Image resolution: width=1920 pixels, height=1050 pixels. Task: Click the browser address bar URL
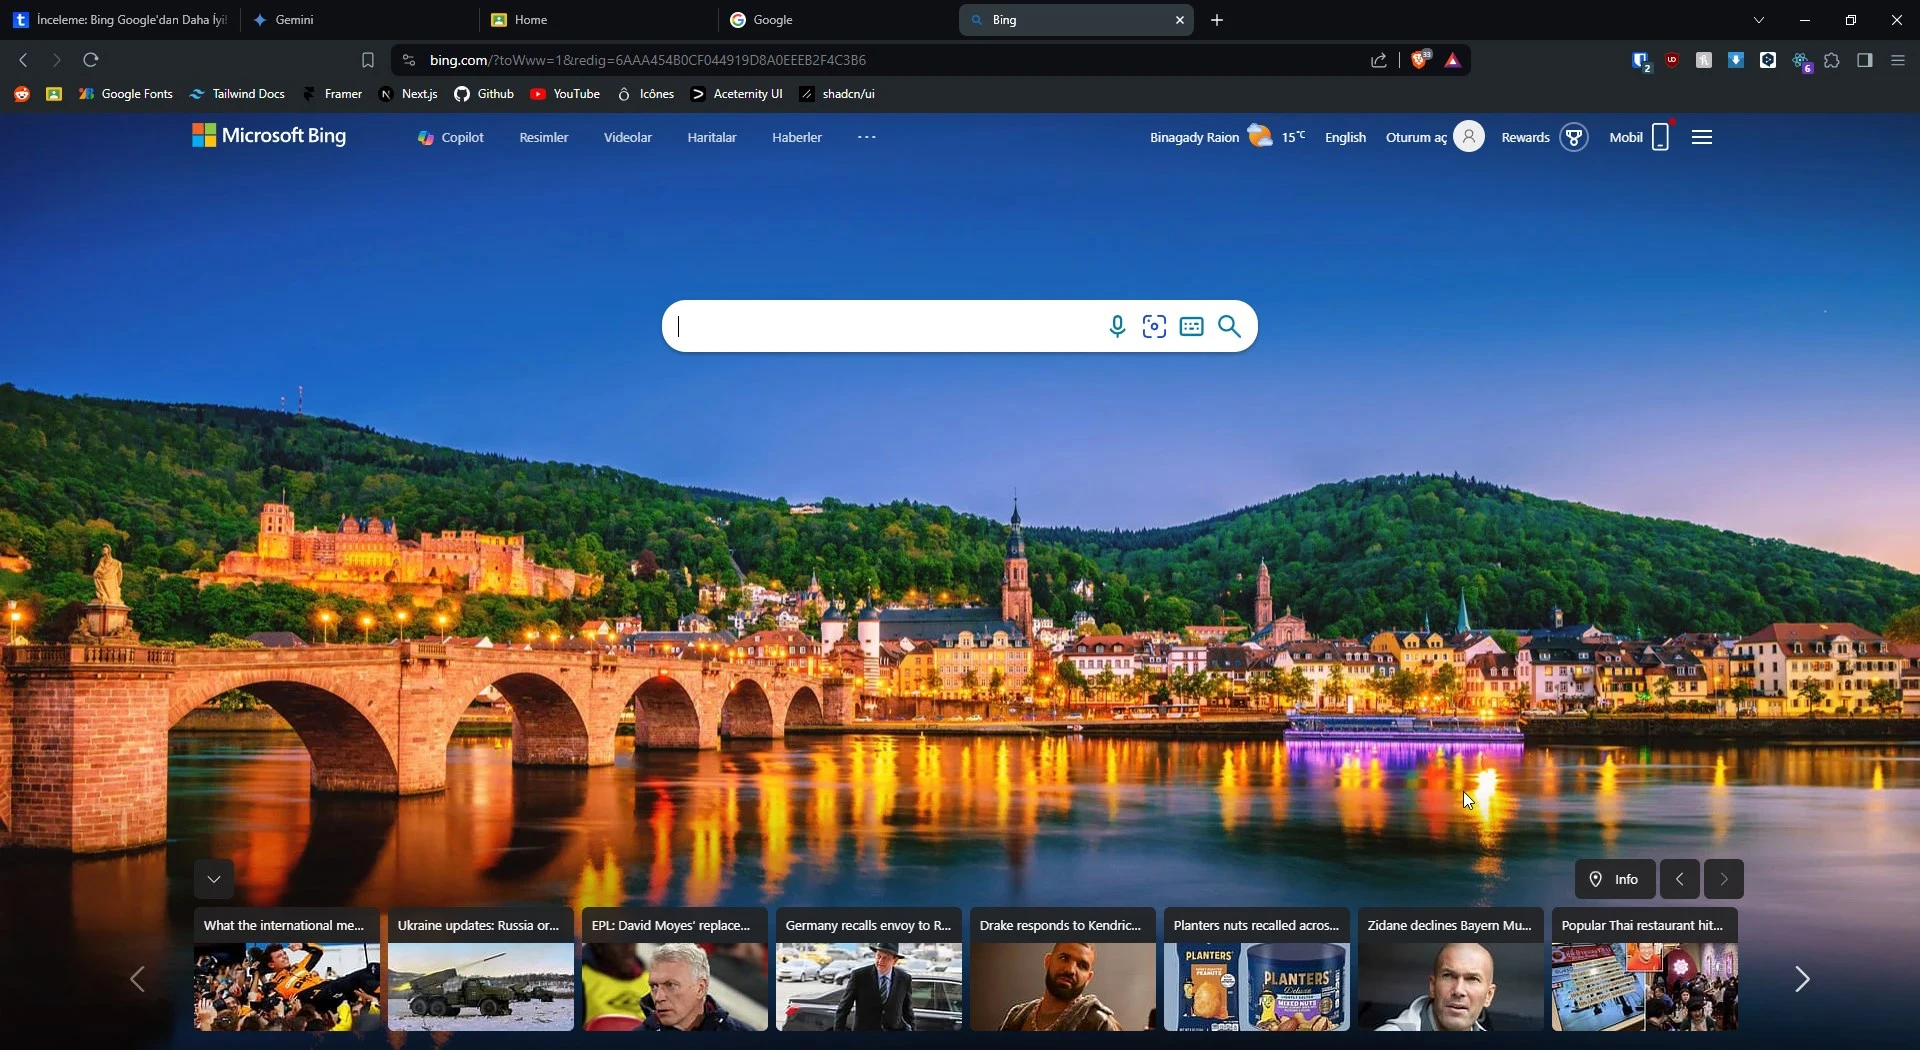pos(648,61)
